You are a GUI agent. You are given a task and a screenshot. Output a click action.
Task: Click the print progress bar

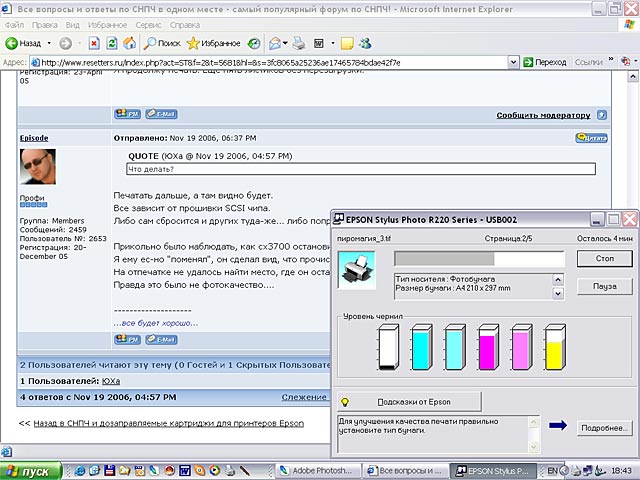(479, 259)
